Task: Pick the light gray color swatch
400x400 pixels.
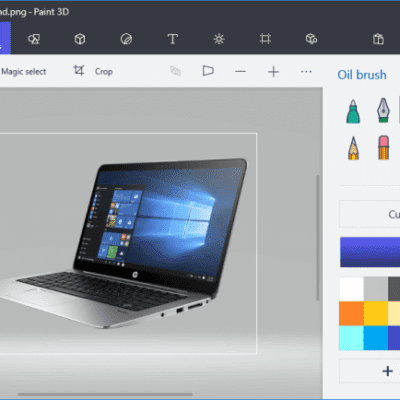Action: pos(376,289)
